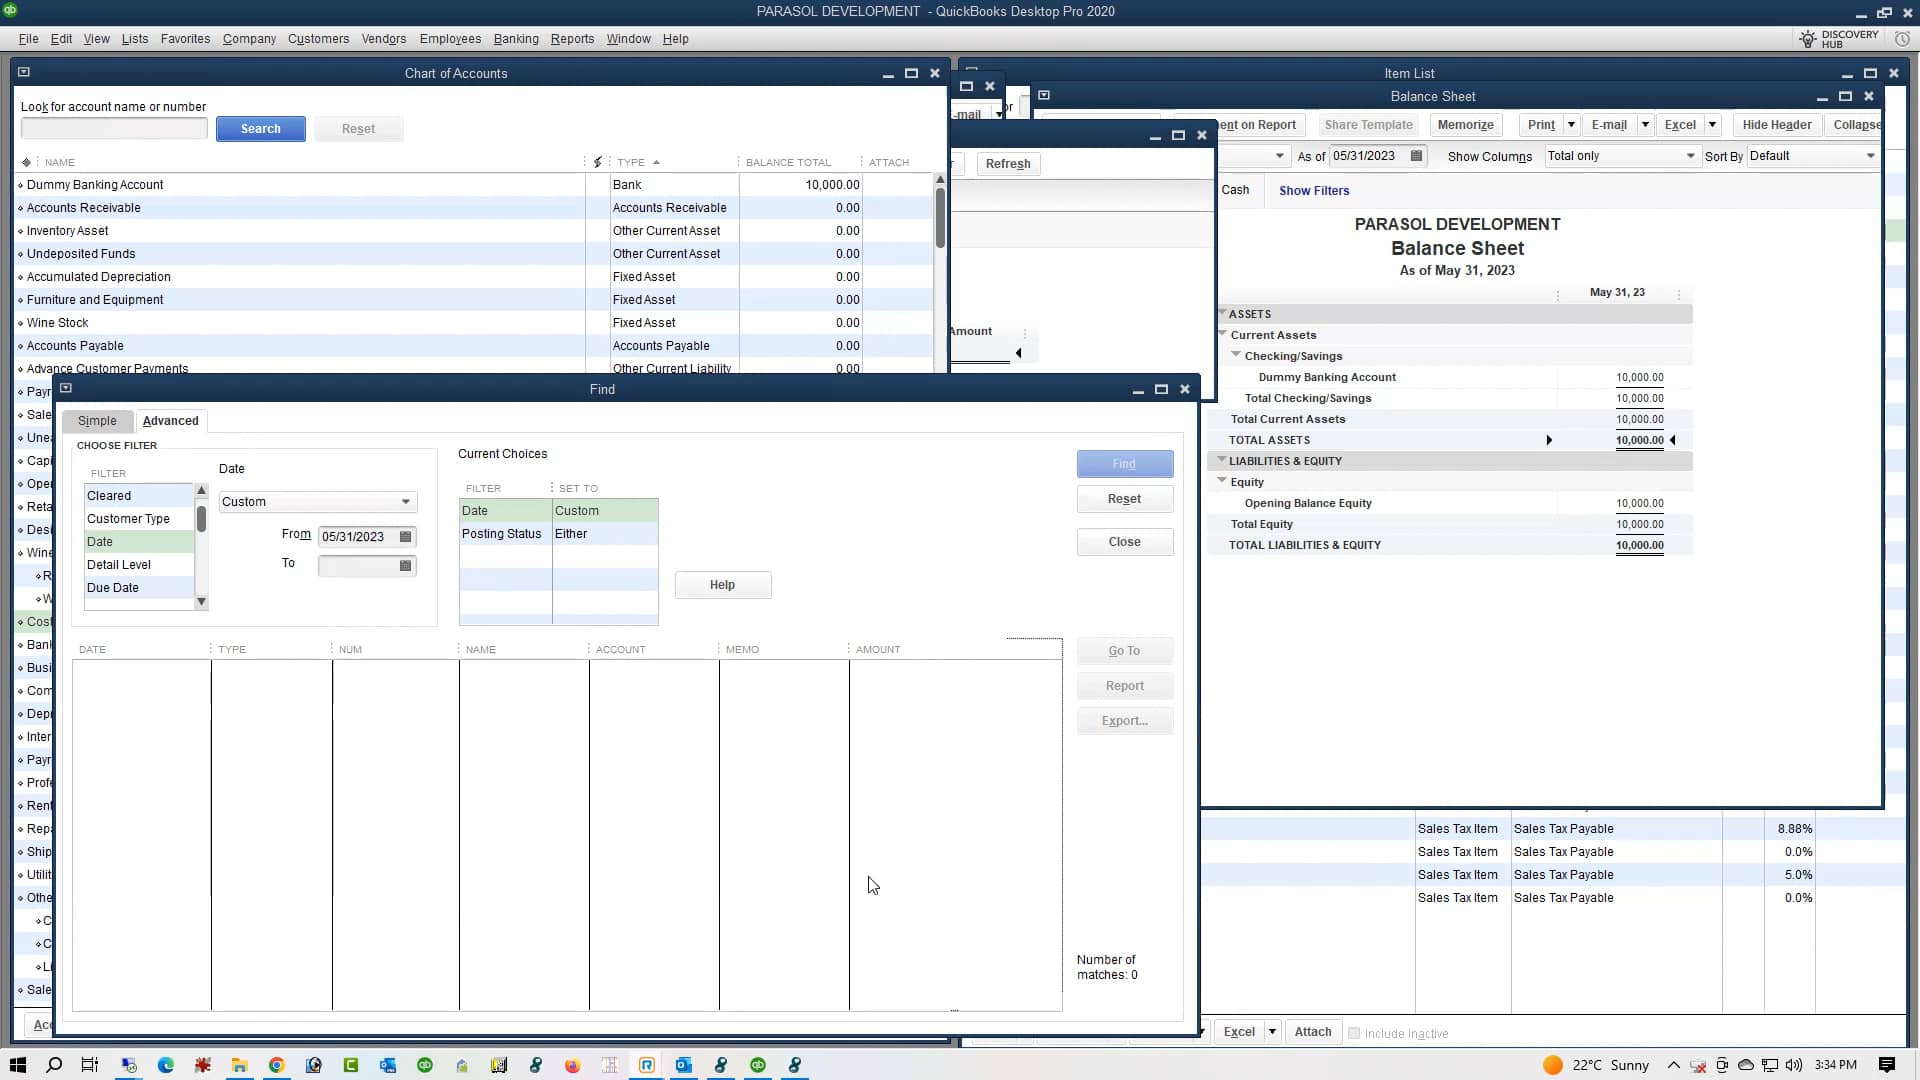Open the Windows Search taskbar icon
The height and width of the screenshot is (1080, 1920).
54,1065
